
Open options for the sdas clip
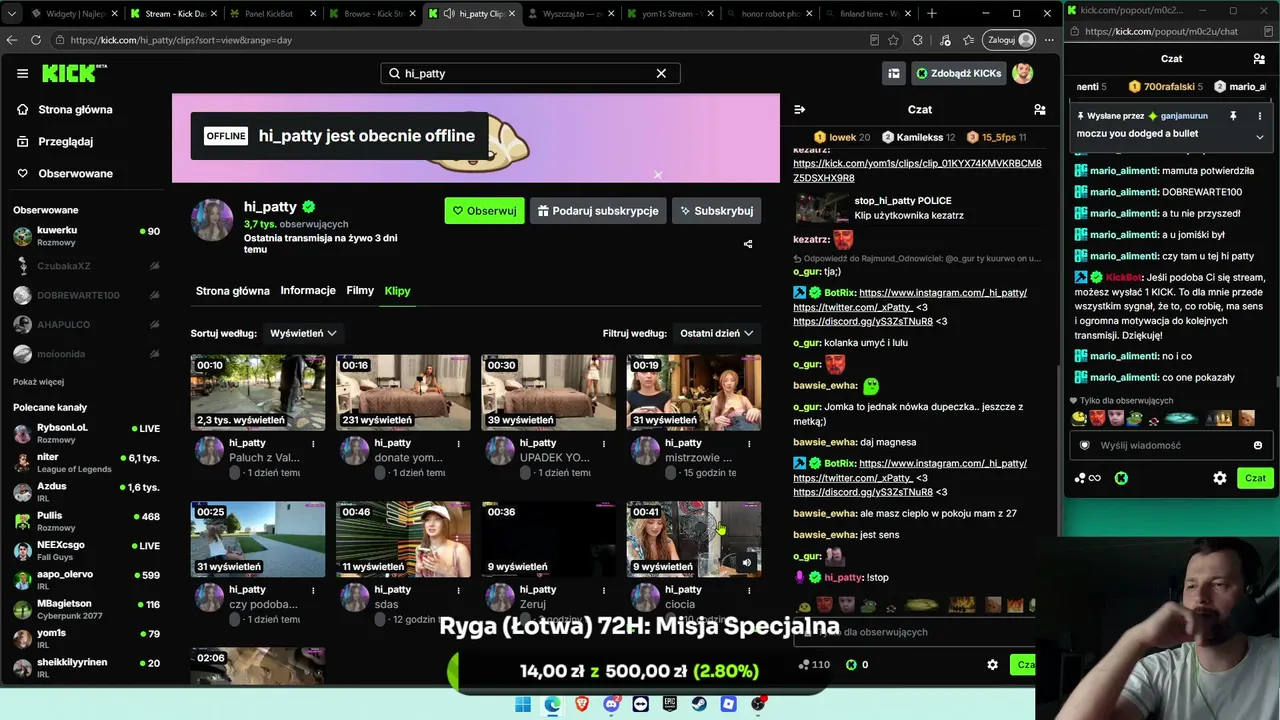[459, 590]
